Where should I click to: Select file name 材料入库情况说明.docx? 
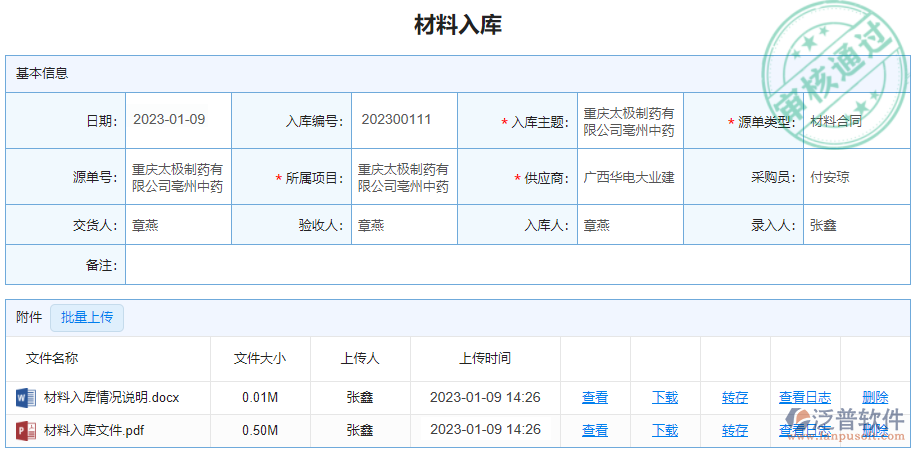click(x=111, y=398)
